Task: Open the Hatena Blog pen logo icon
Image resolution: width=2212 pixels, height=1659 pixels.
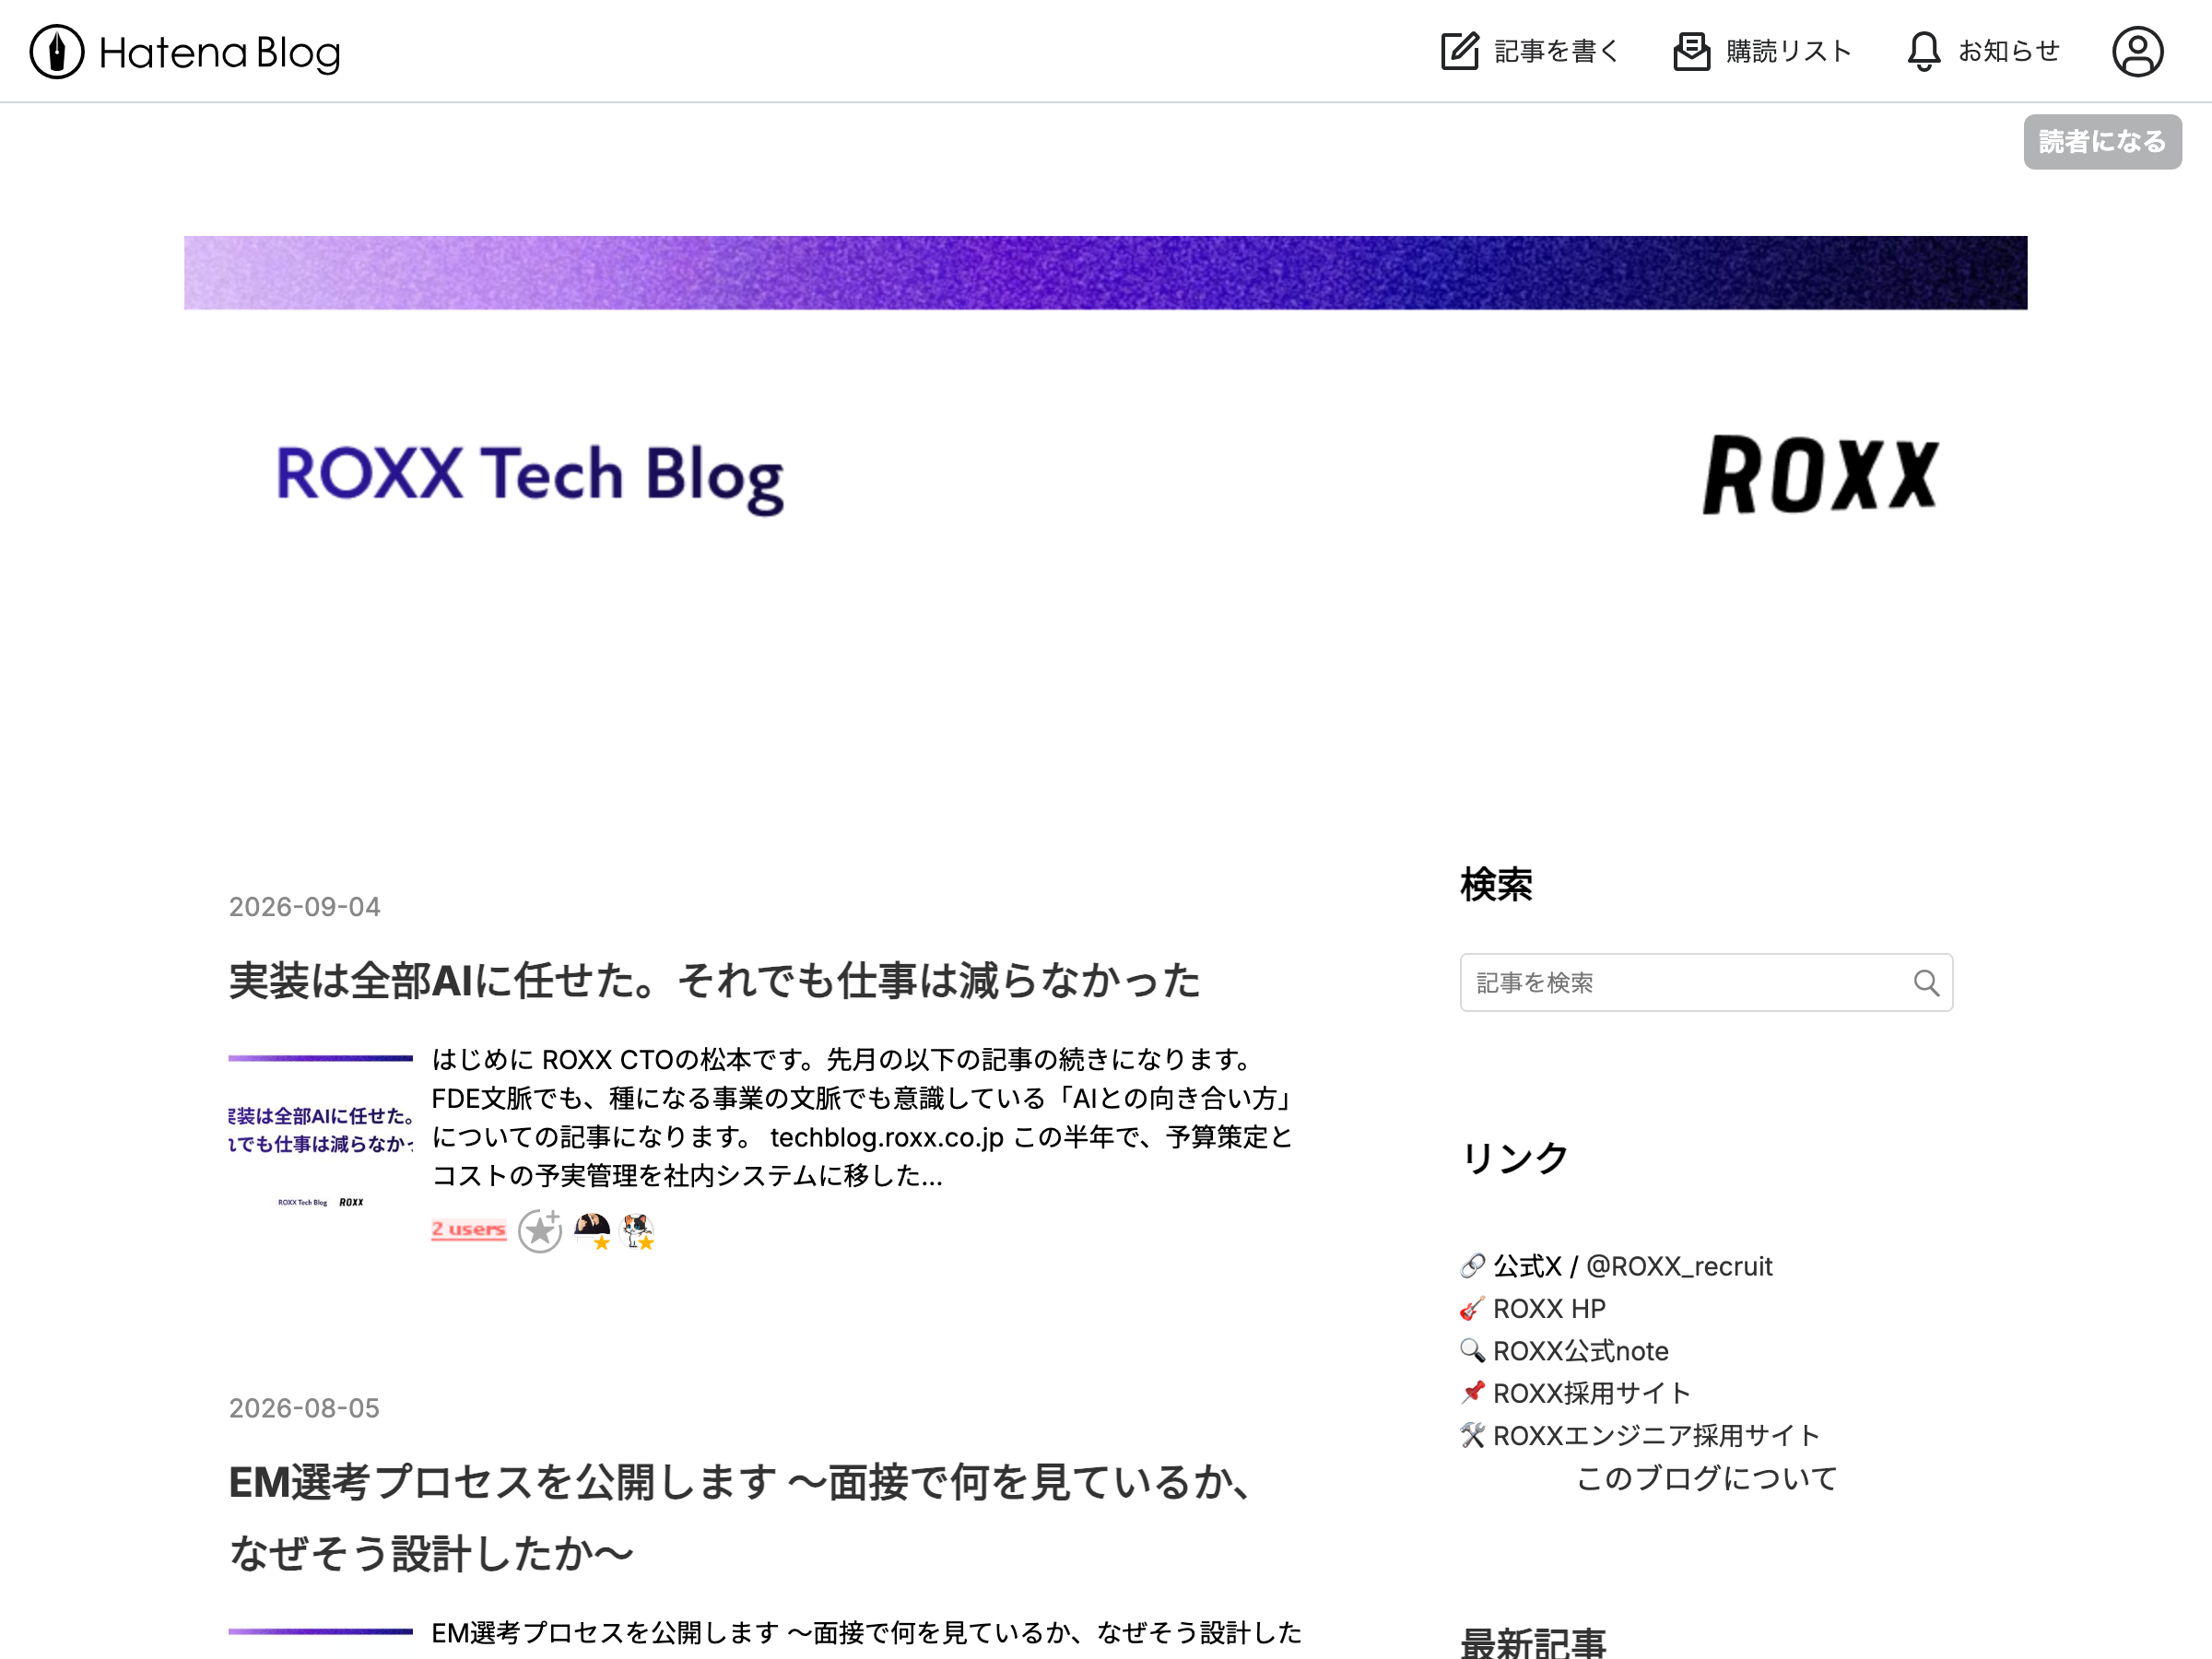Action: [x=57, y=52]
